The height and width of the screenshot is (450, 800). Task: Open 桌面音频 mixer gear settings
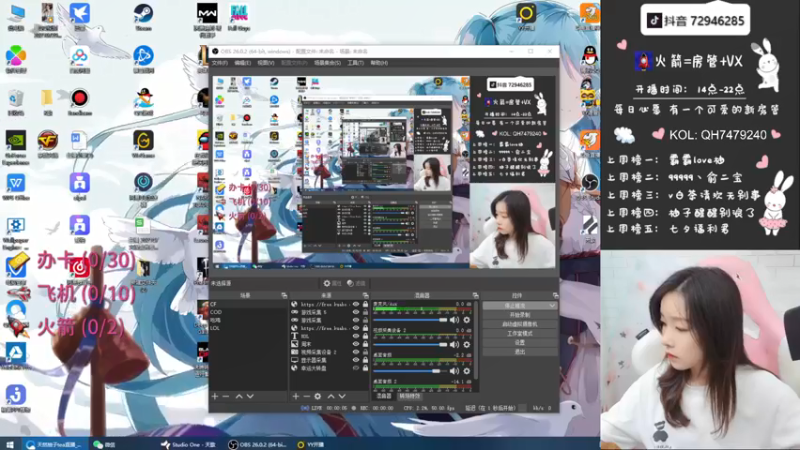coord(466,371)
